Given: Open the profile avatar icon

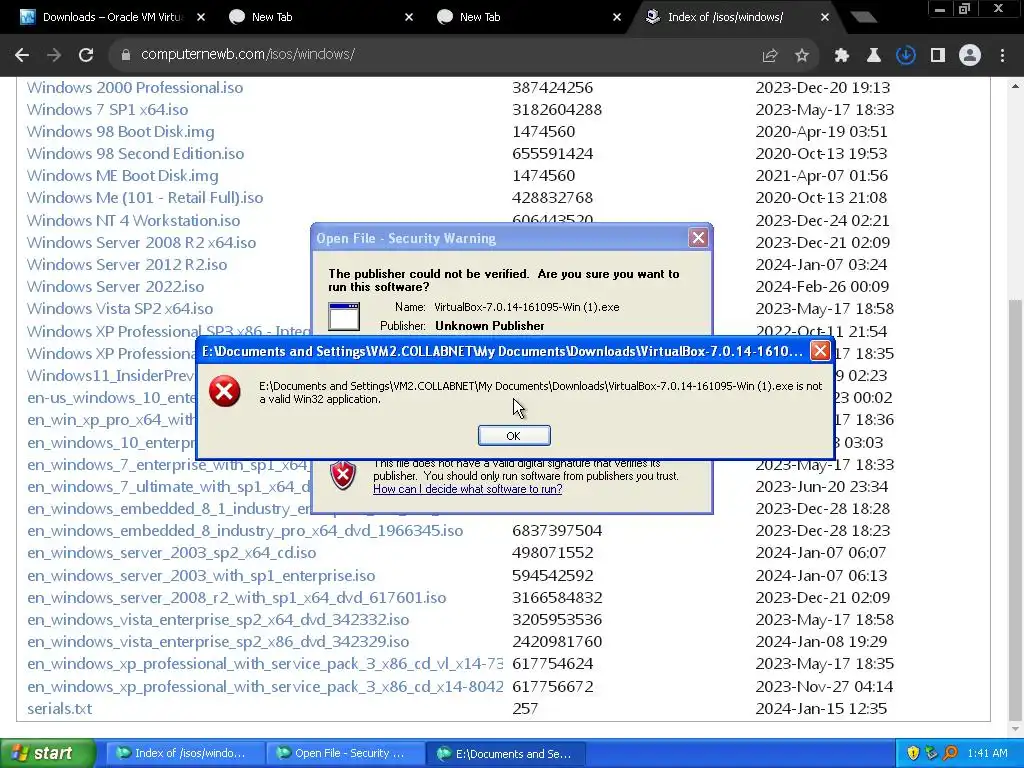Looking at the screenshot, I should (x=970, y=56).
